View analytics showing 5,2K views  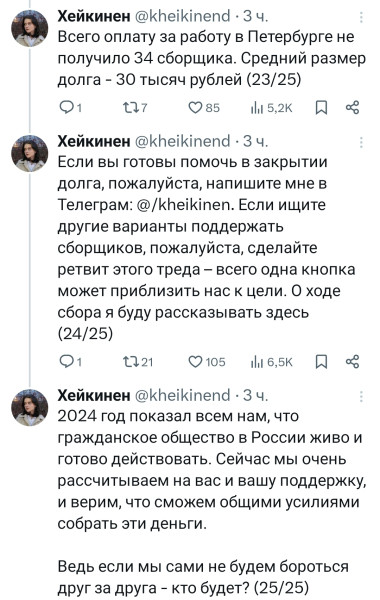[271, 108]
